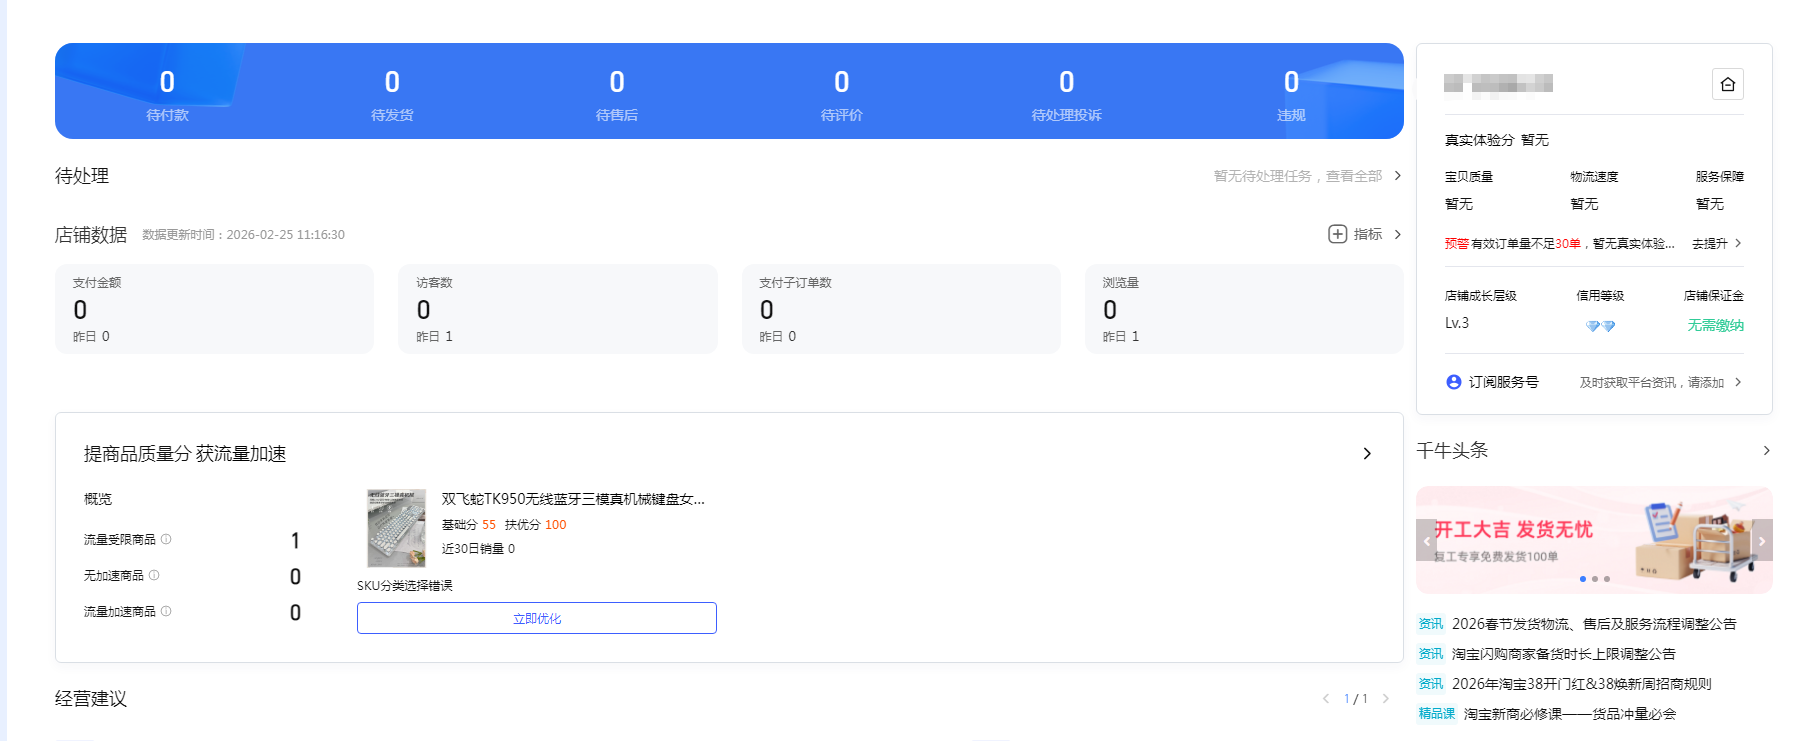Open 淘宝新商必修课 course link
Screen dimensions: 1813x741
1569,714
